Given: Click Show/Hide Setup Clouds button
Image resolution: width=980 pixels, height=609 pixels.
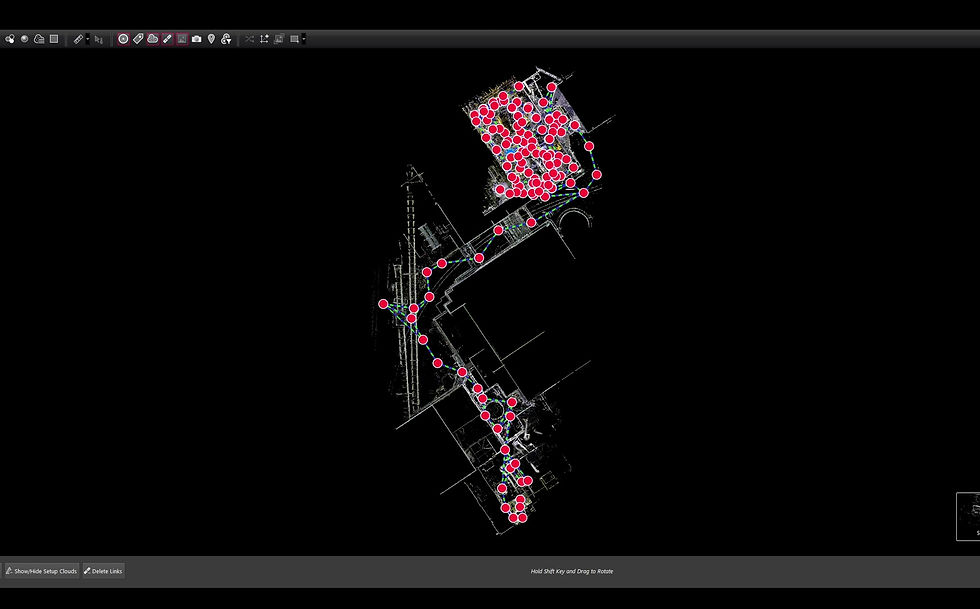Looking at the screenshot, I should point(41,571).
